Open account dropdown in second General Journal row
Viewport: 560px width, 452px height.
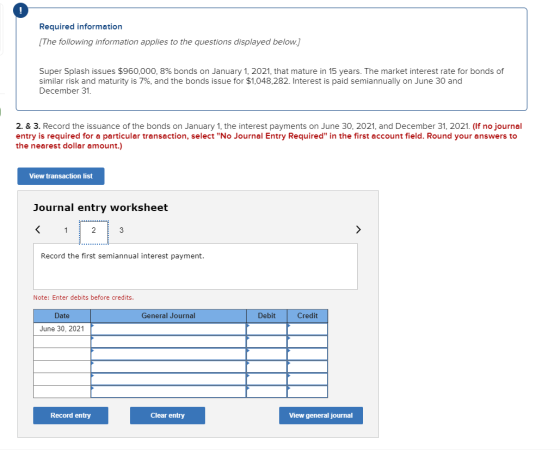(x=168, y=342)
